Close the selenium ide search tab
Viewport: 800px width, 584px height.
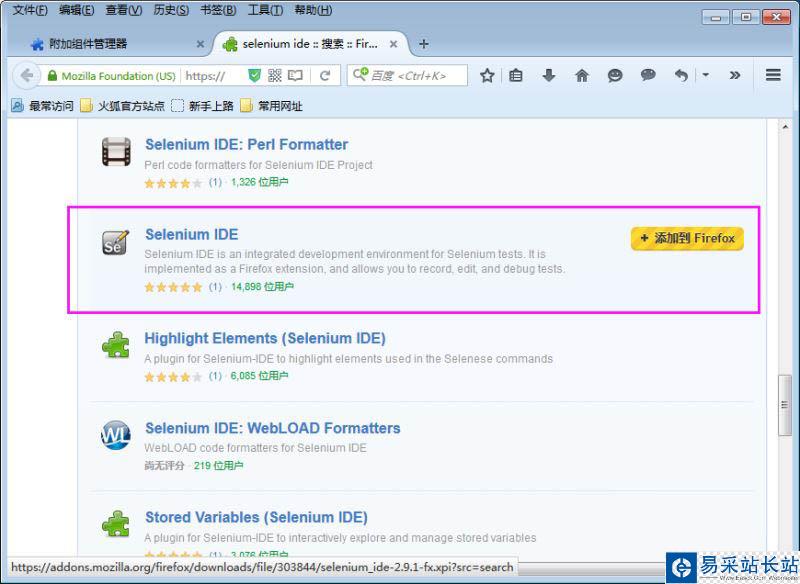393,44
